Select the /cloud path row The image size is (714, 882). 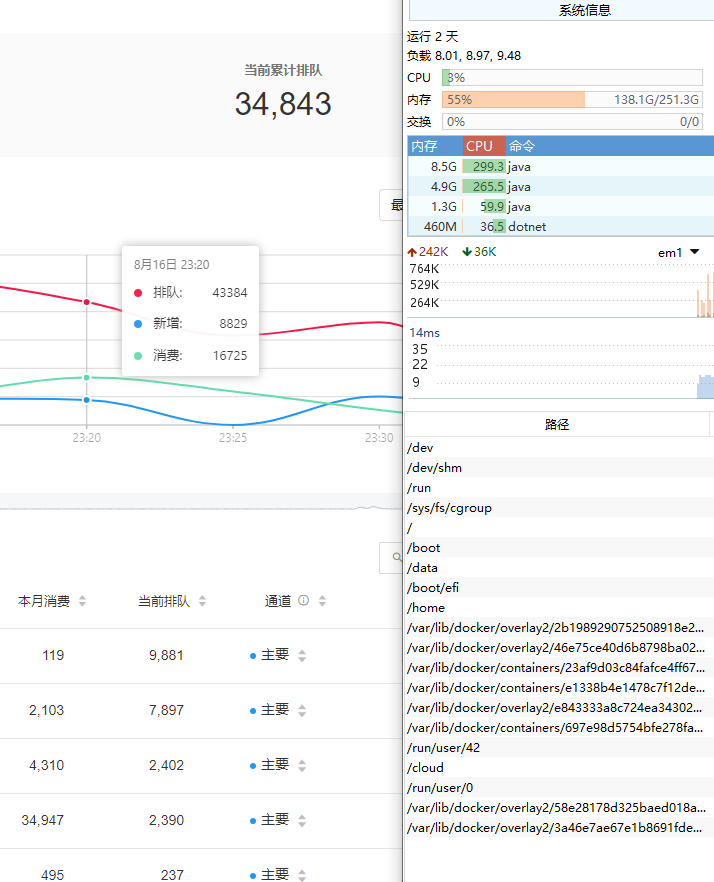426,768
